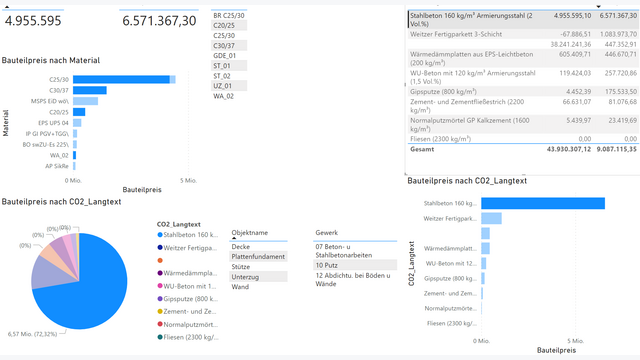Click the orange legend dot with no label

(x=160, y=260)
